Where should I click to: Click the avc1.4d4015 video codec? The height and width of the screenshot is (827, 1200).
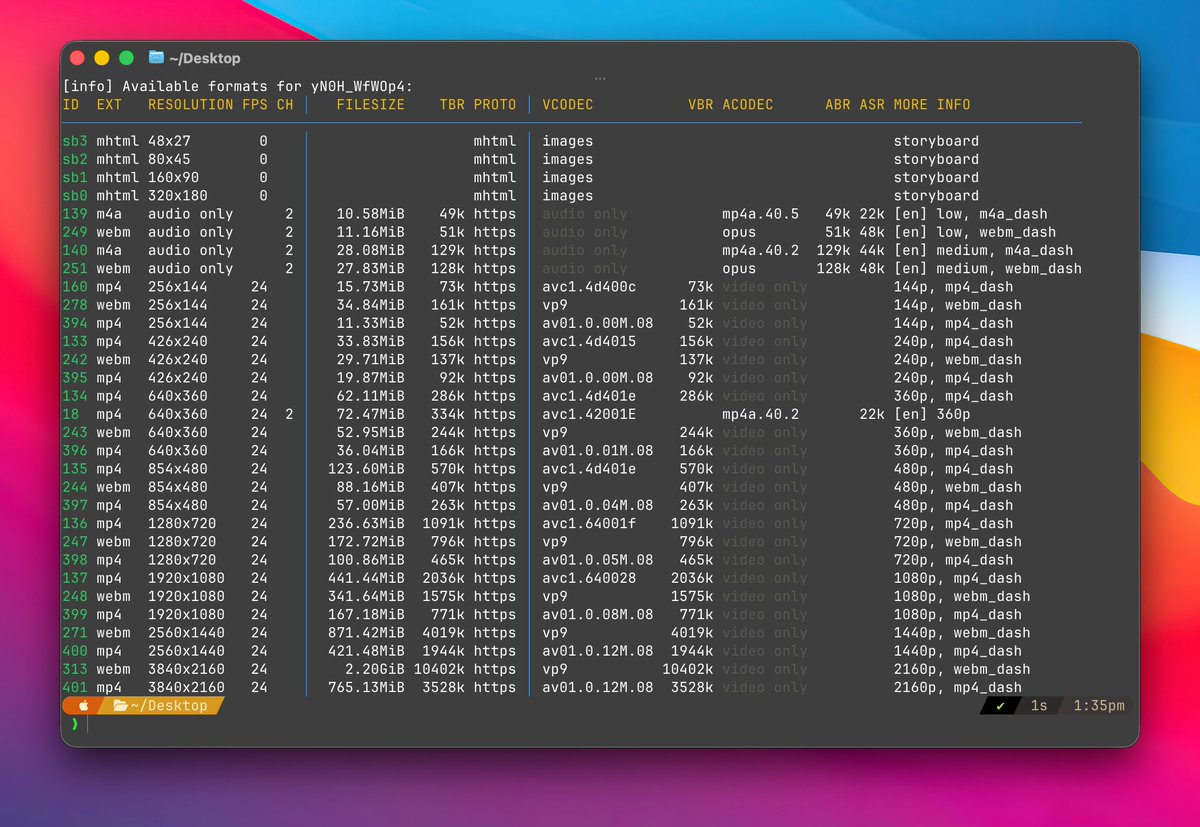589,342
